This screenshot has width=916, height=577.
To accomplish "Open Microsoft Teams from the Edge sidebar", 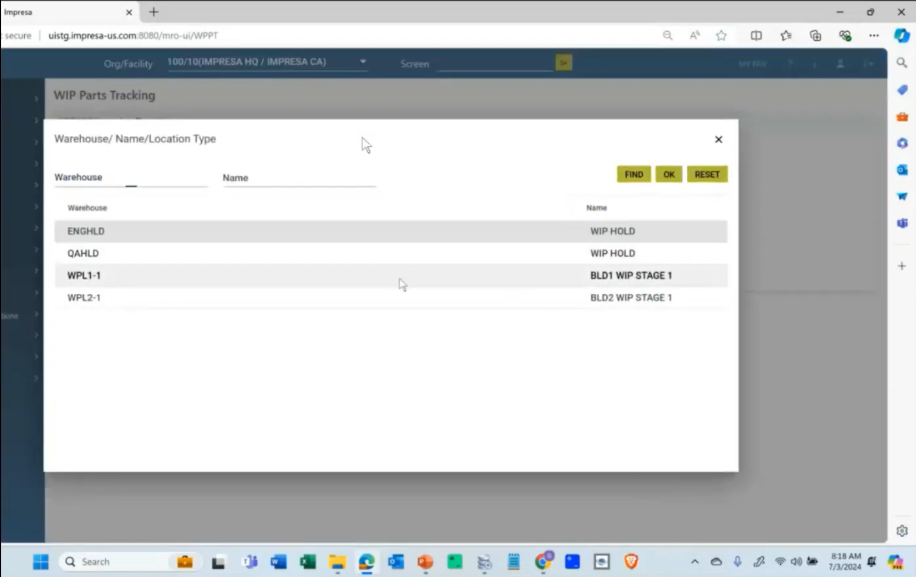I will click(901, 224).
